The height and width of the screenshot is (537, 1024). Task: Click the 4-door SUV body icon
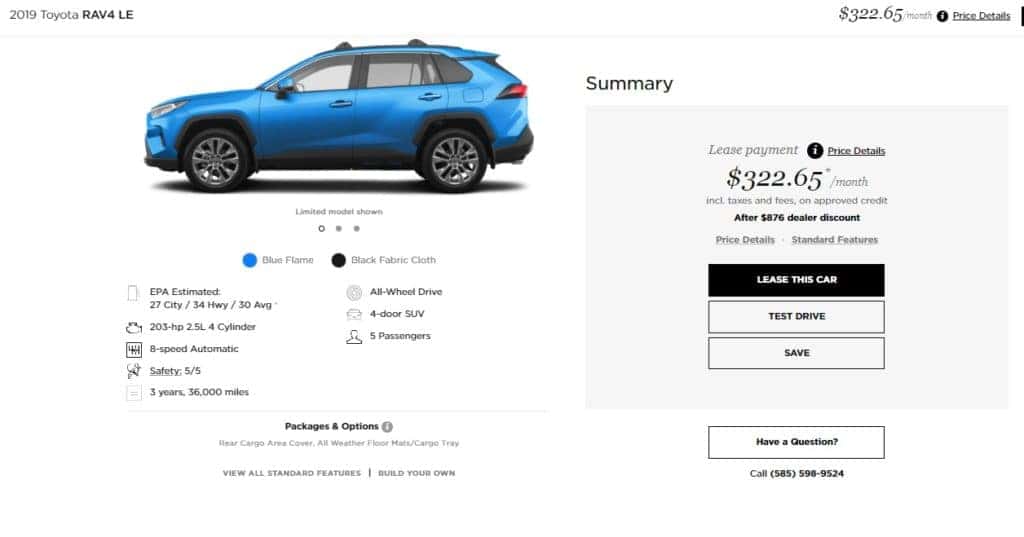[x=354, y=315]
